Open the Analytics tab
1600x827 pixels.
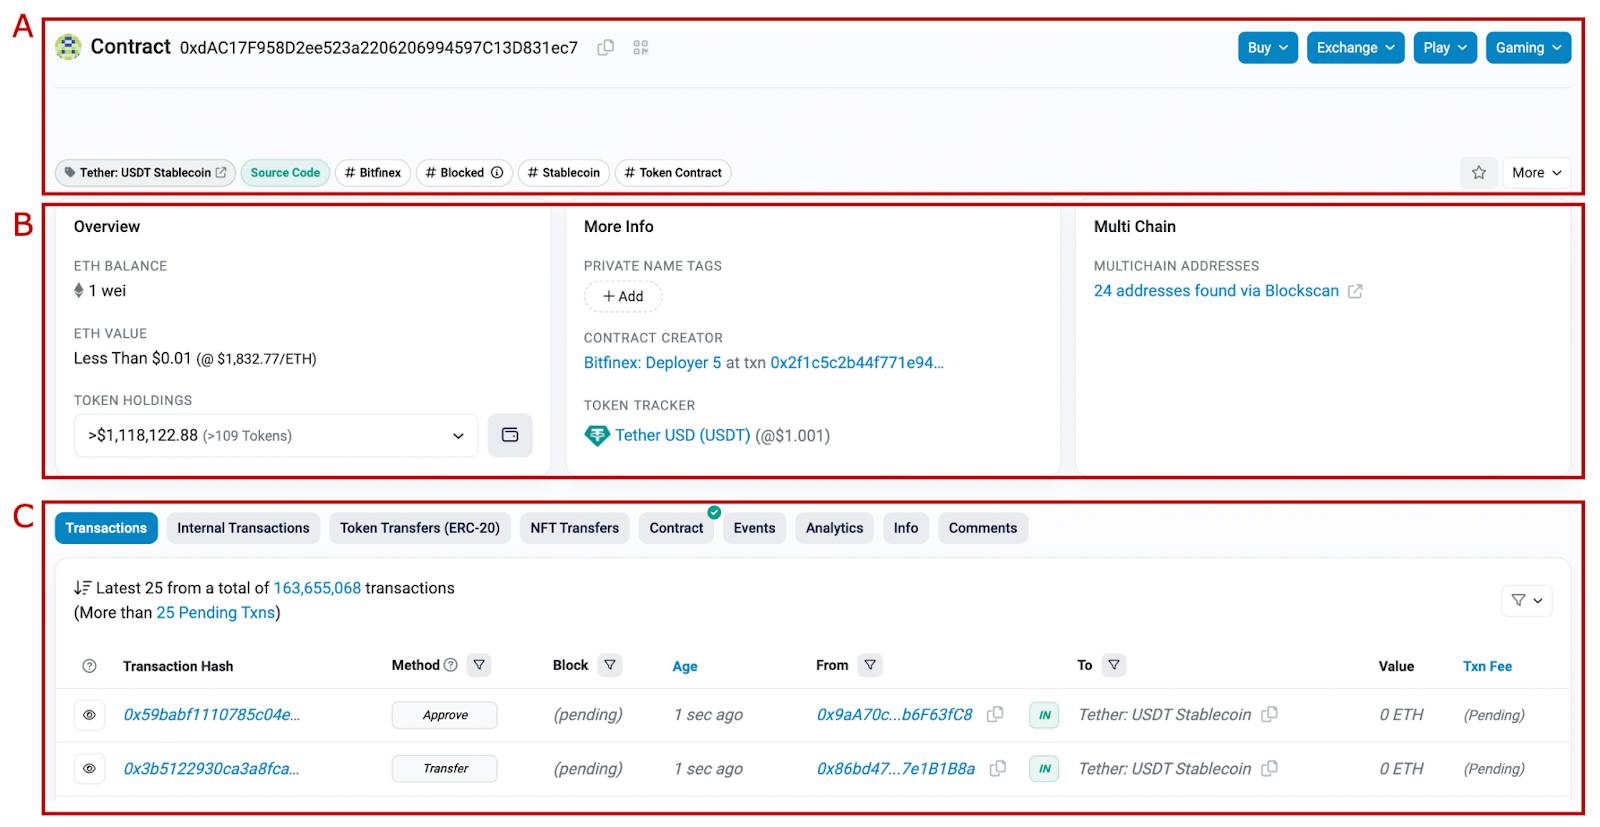coord(834,528)
